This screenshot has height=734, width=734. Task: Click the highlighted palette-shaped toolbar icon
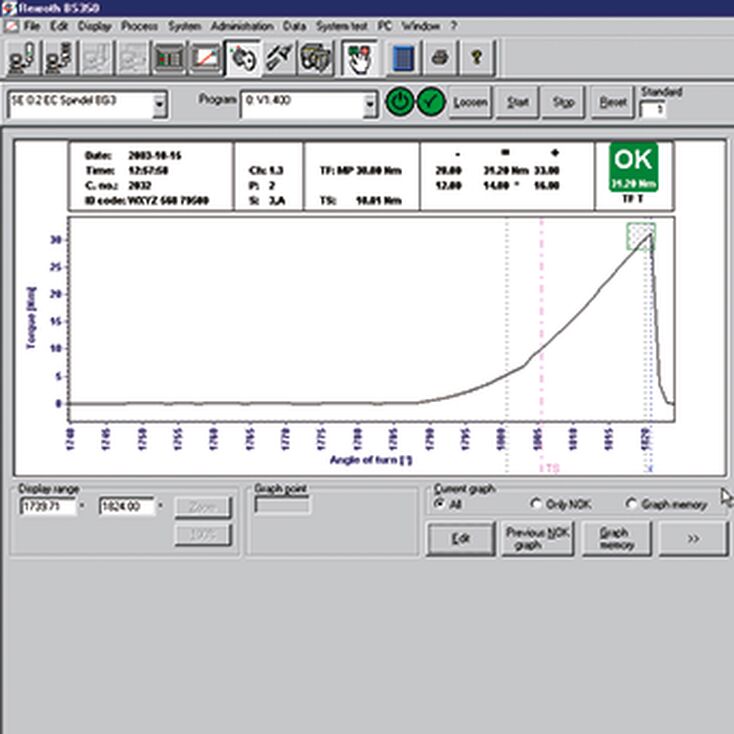pos(242,58)
